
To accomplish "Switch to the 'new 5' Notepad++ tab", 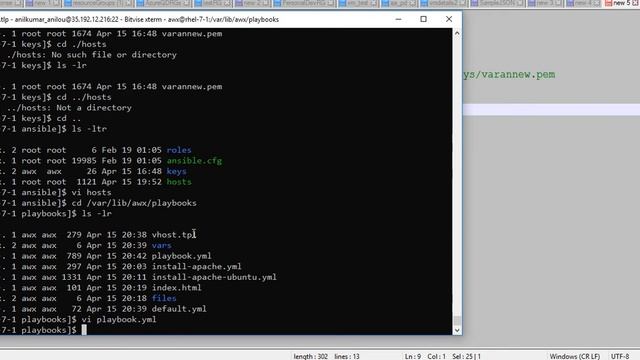I will pyautogui.click(x=620, y=3).
